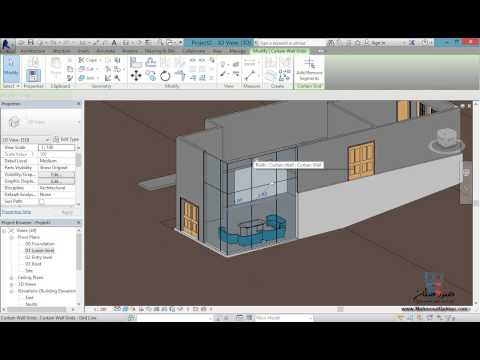
Task: Expand the 3D Views node
Action: tap(11, 284)
